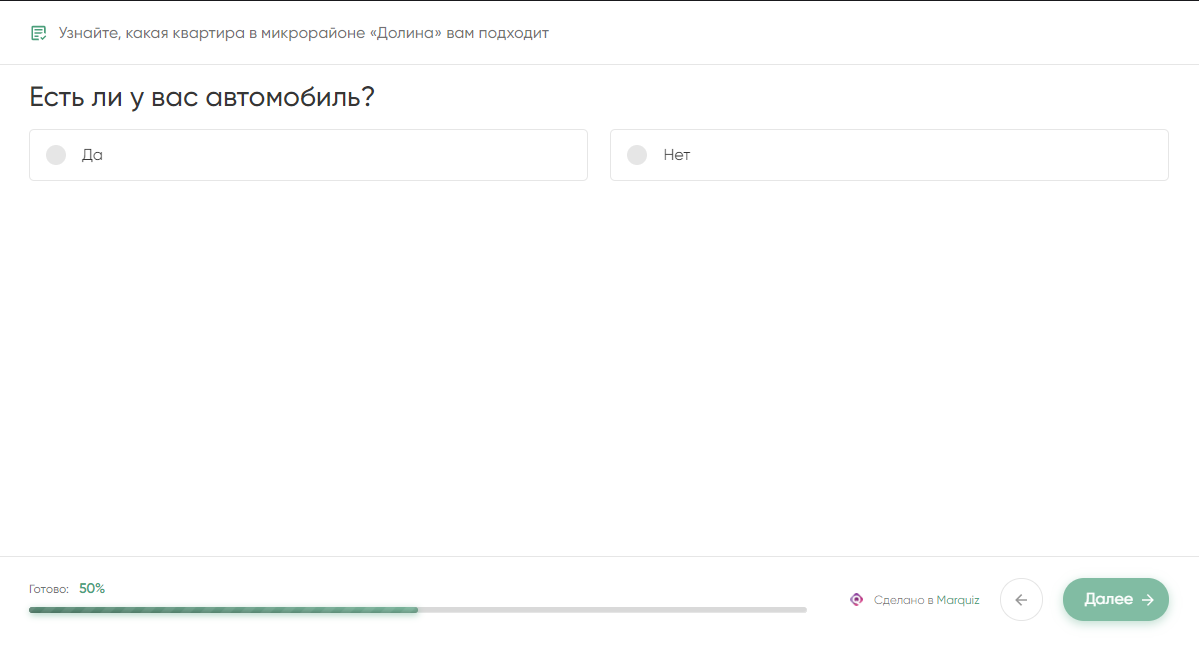Viewport: 1199px width, 646px height.
Task: Click the header title about микрорайон «Долина»
Action: pos(304,33)
